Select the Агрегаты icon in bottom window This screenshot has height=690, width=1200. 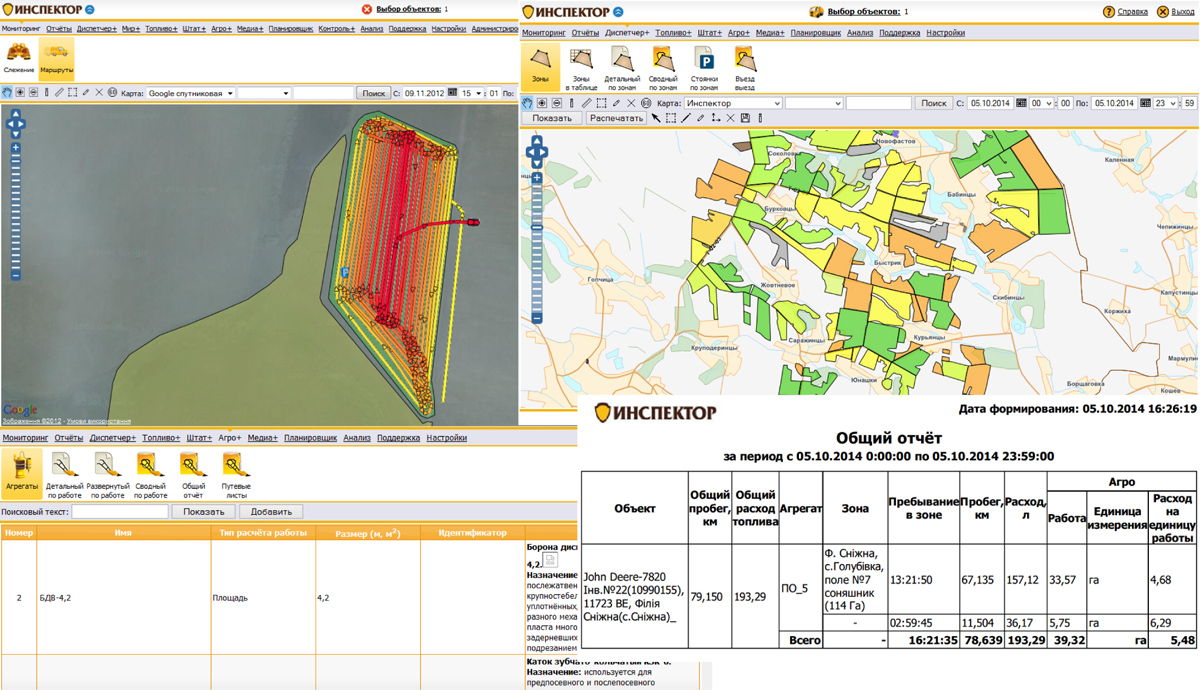click(21, 474)
